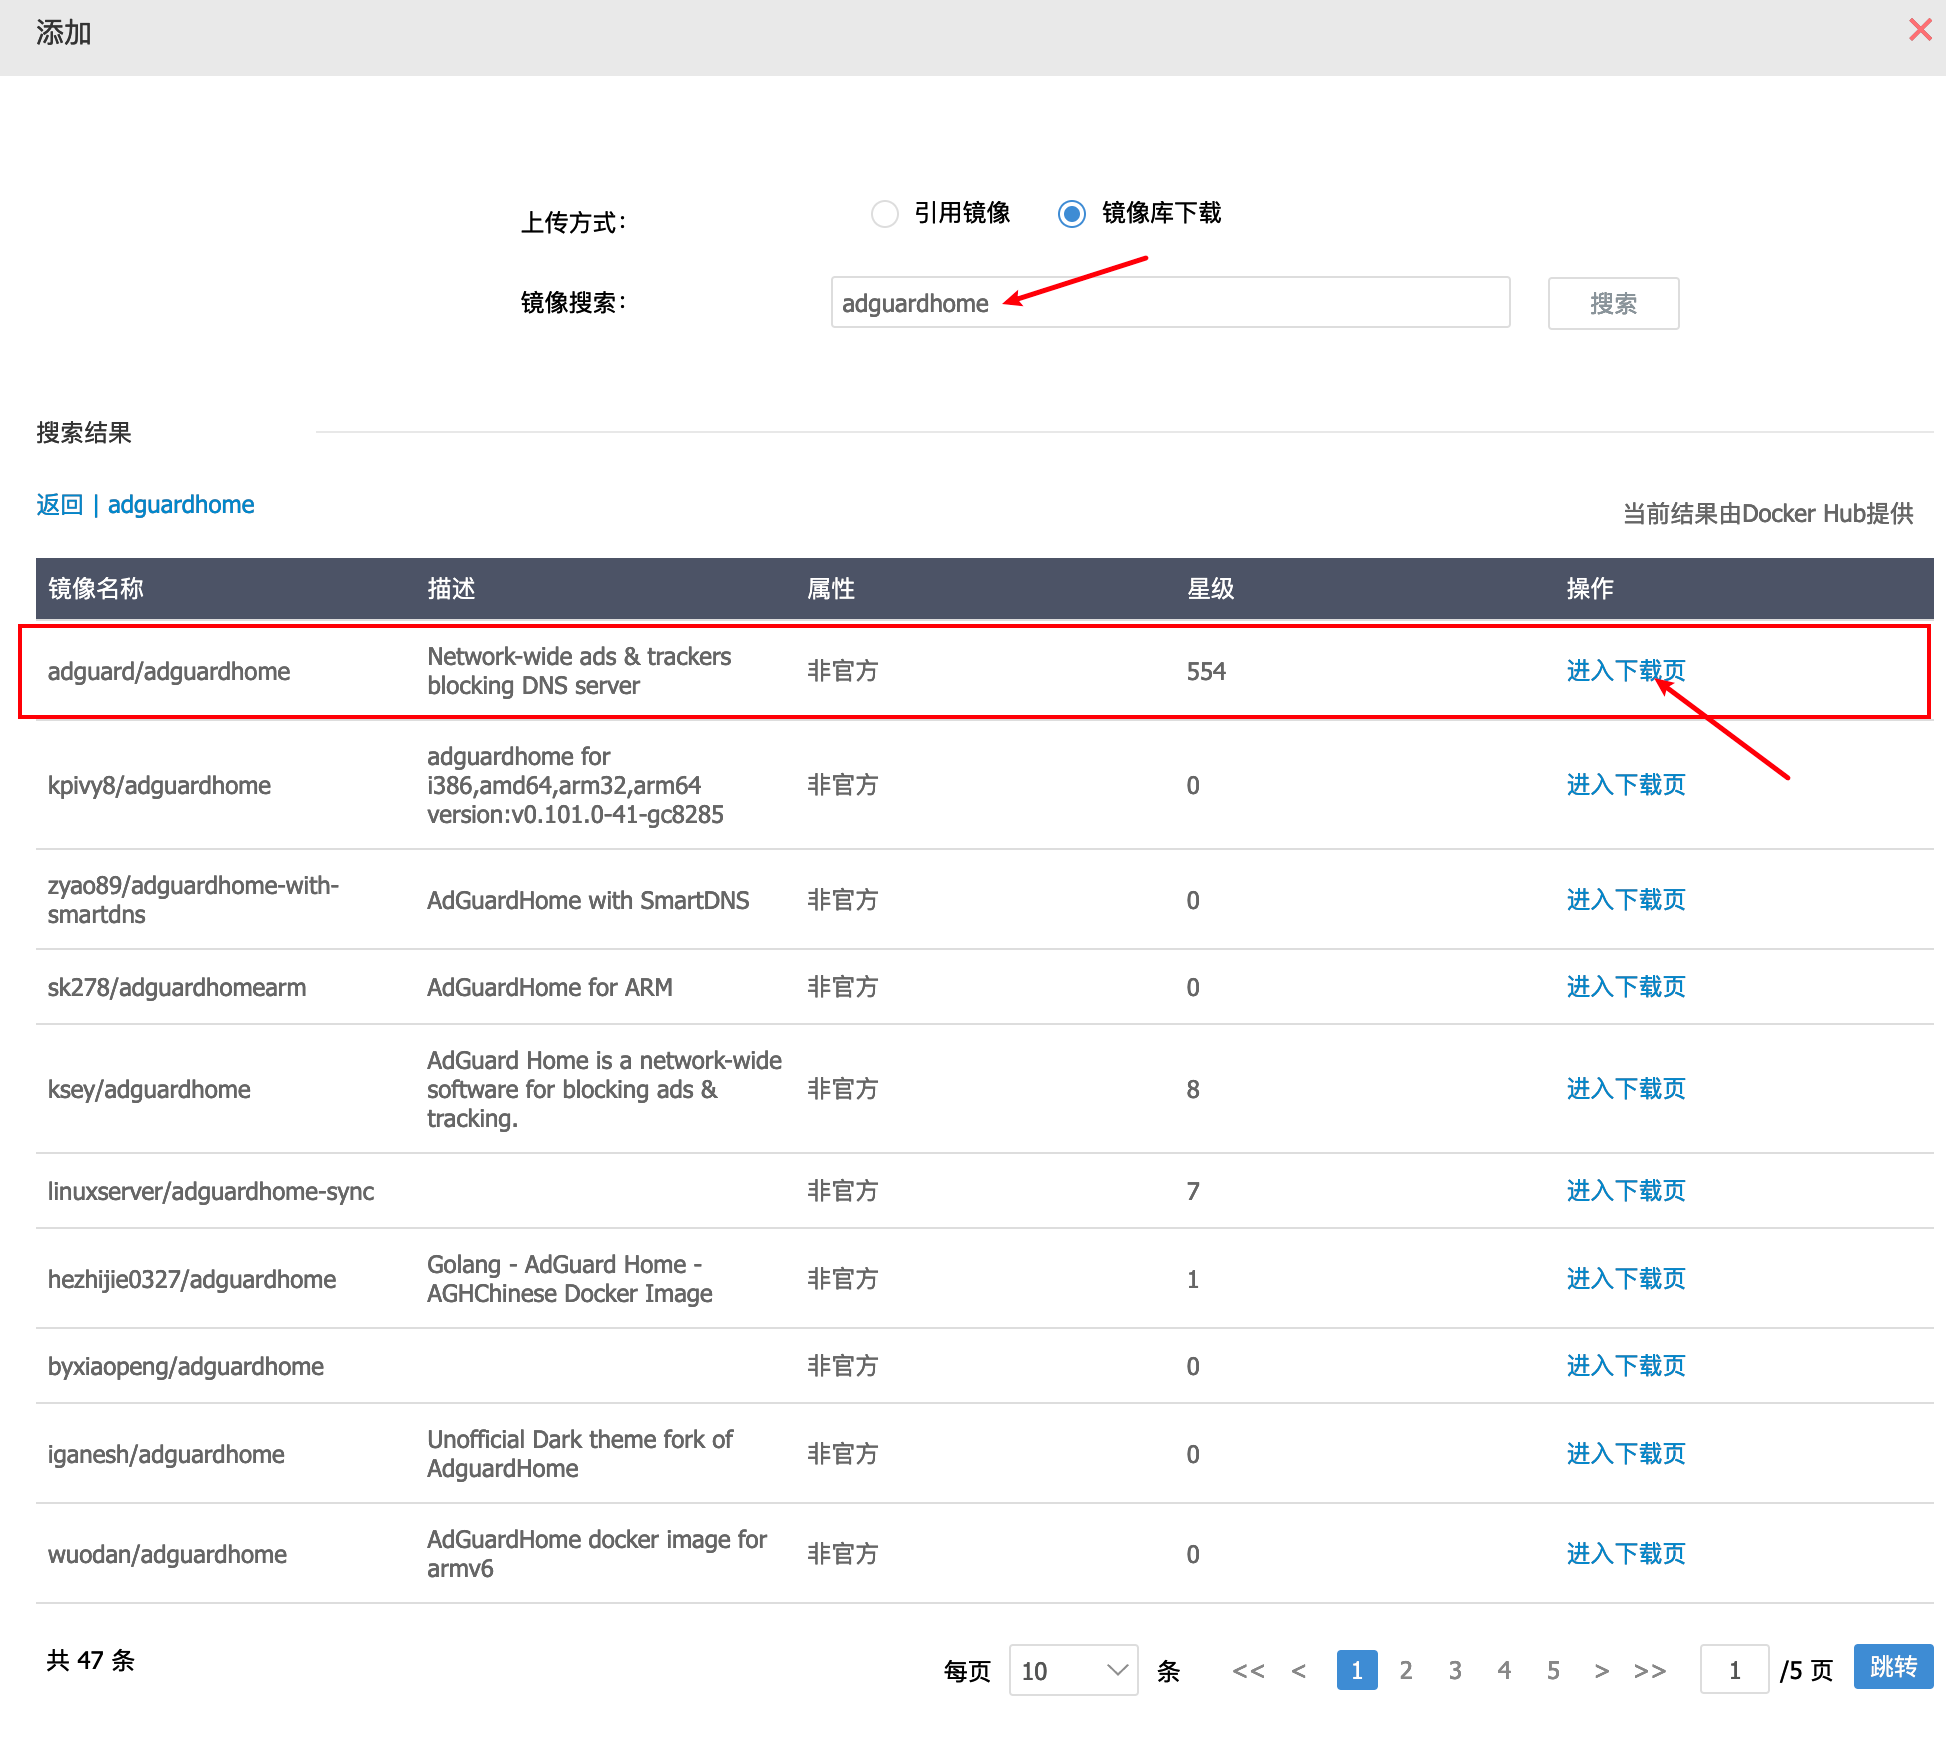Open download page for hezhijie0327/adguardhome

point(1625,1278)
